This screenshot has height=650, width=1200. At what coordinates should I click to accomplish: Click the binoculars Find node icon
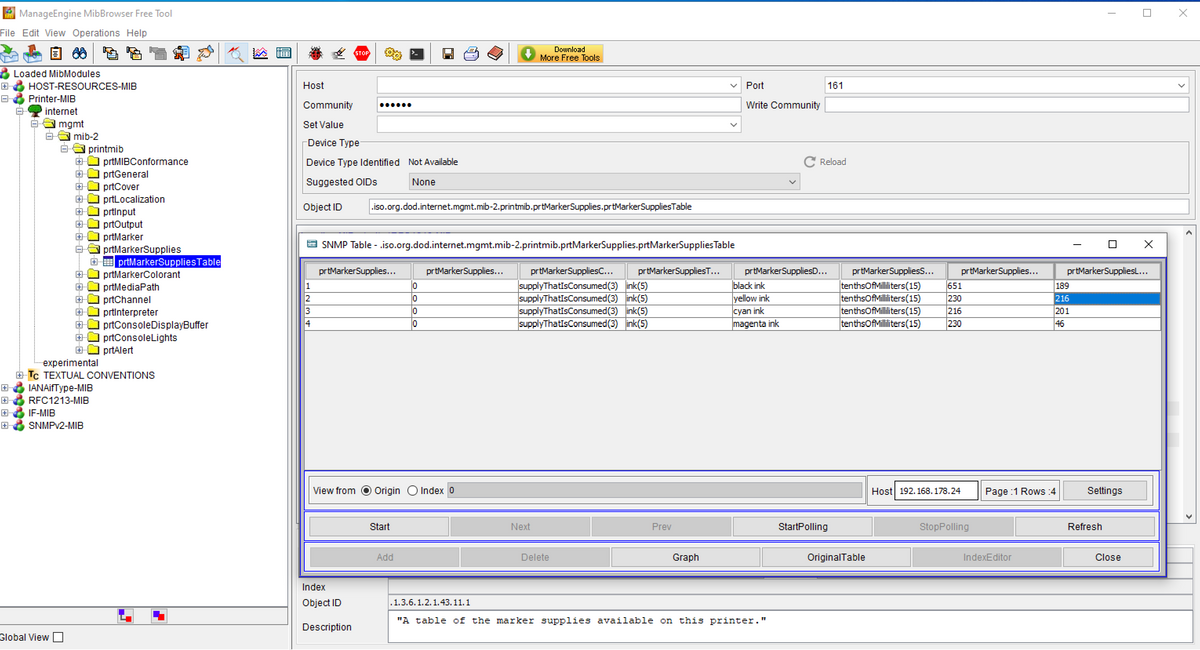click(x=79, y=53)
